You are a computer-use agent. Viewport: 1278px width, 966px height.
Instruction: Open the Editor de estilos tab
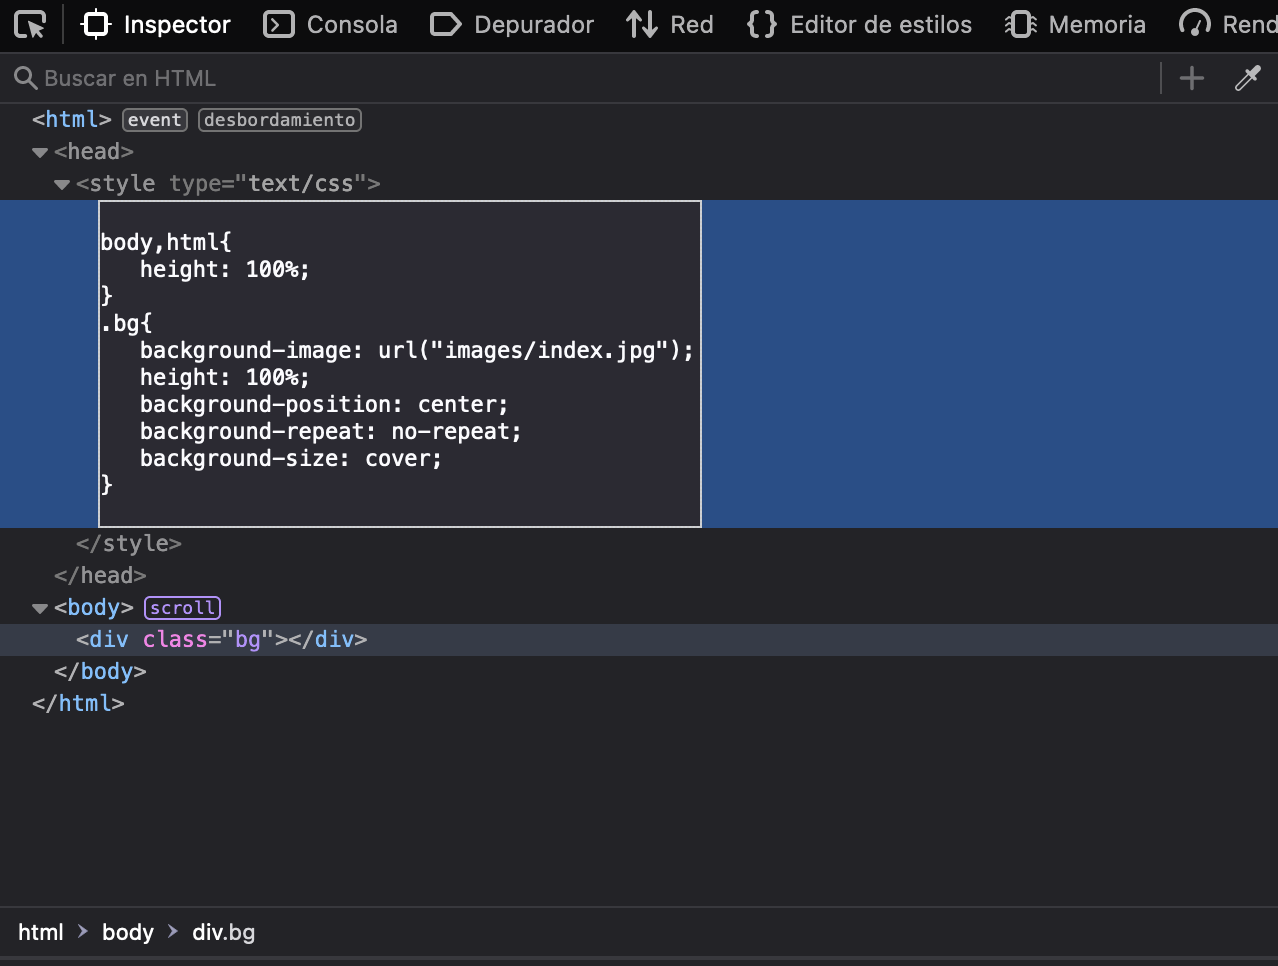click(x=860, y=24)
